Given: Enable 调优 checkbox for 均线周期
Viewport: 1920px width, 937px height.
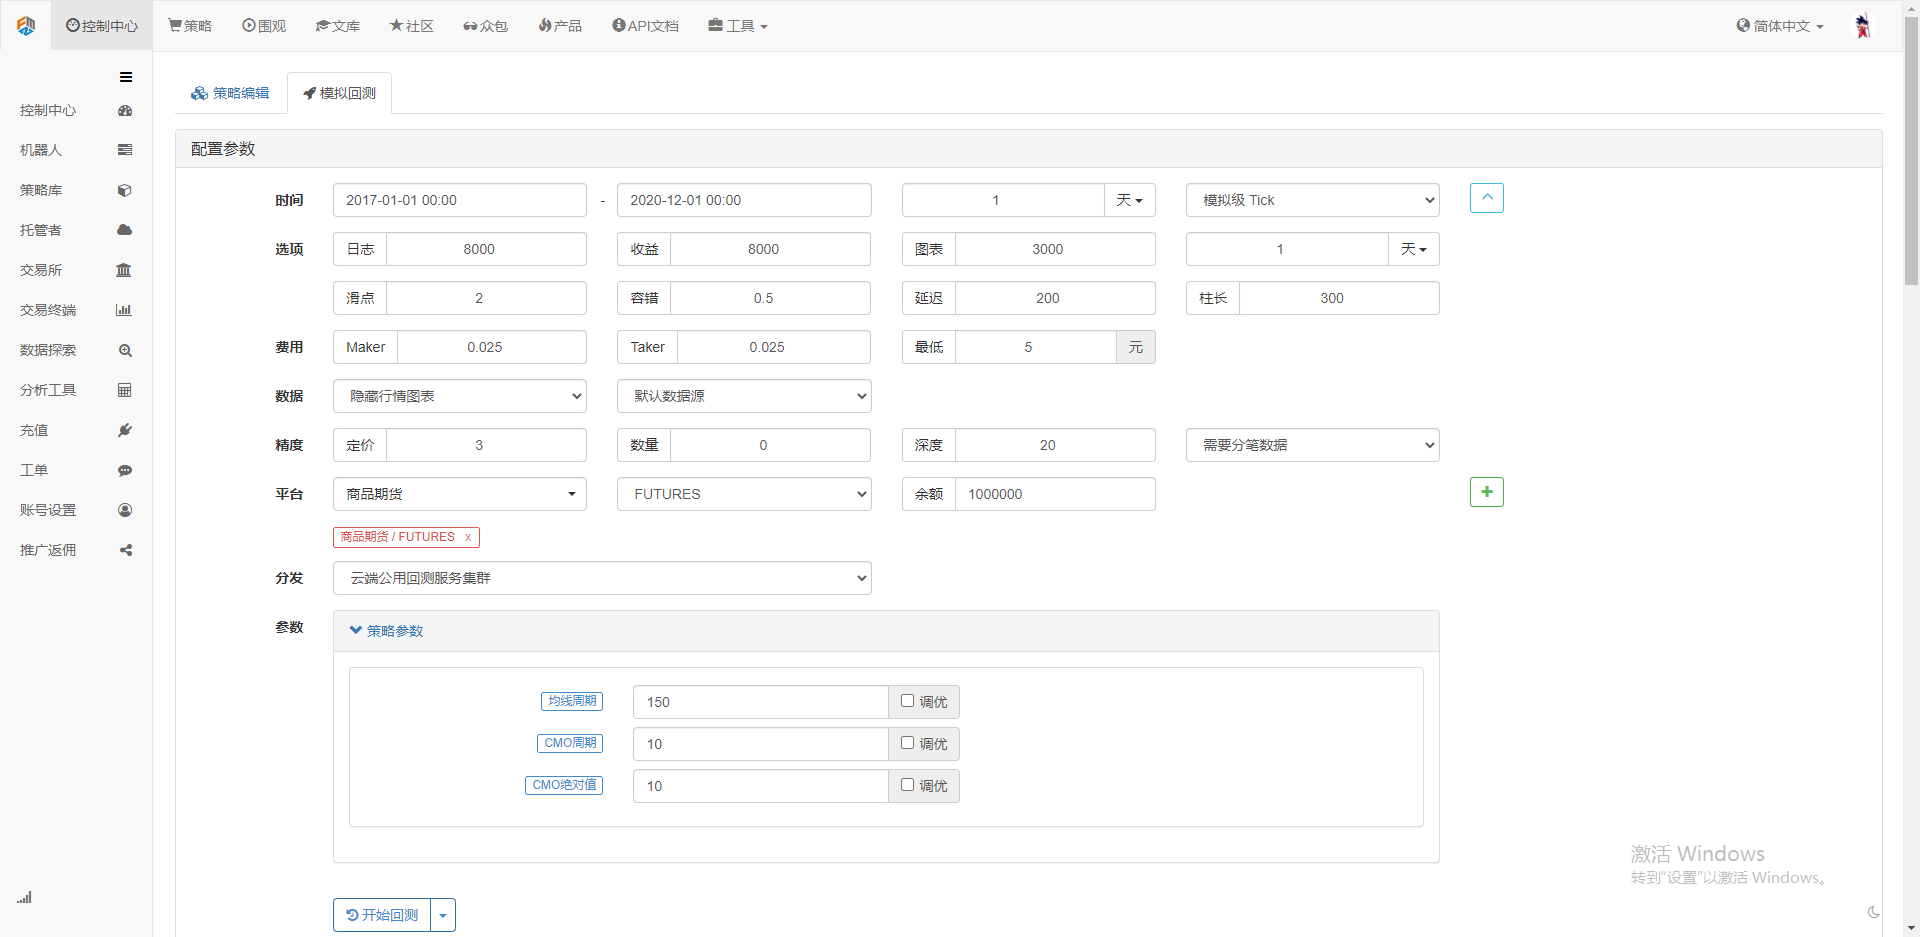Looking at the screenshot, I should [907, 701].
